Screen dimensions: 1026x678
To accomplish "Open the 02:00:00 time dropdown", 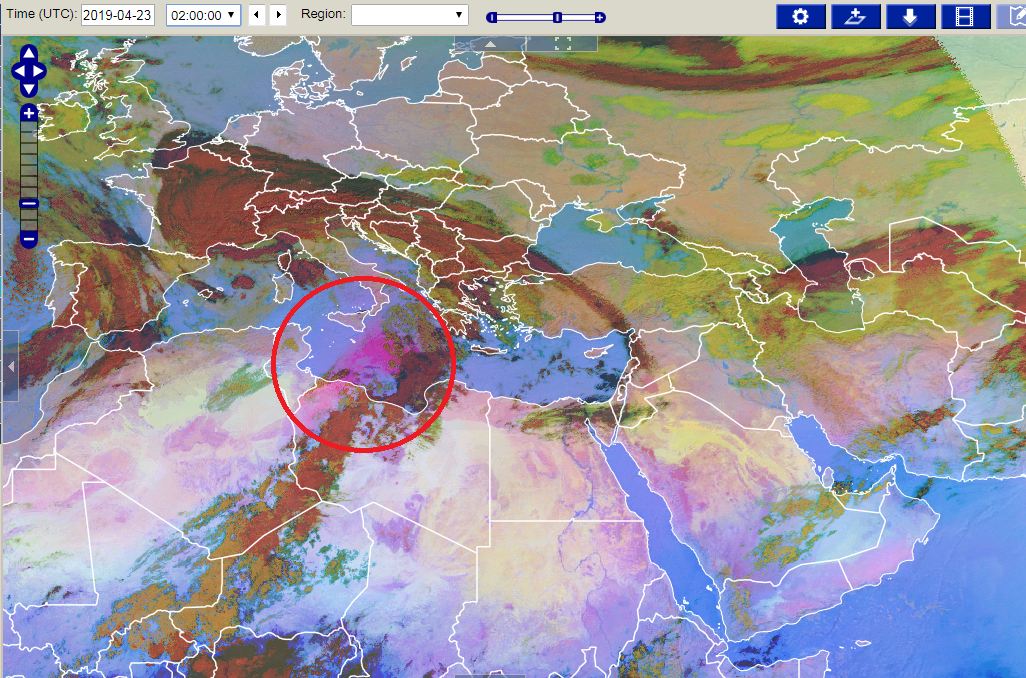I will tap(203, 15).
